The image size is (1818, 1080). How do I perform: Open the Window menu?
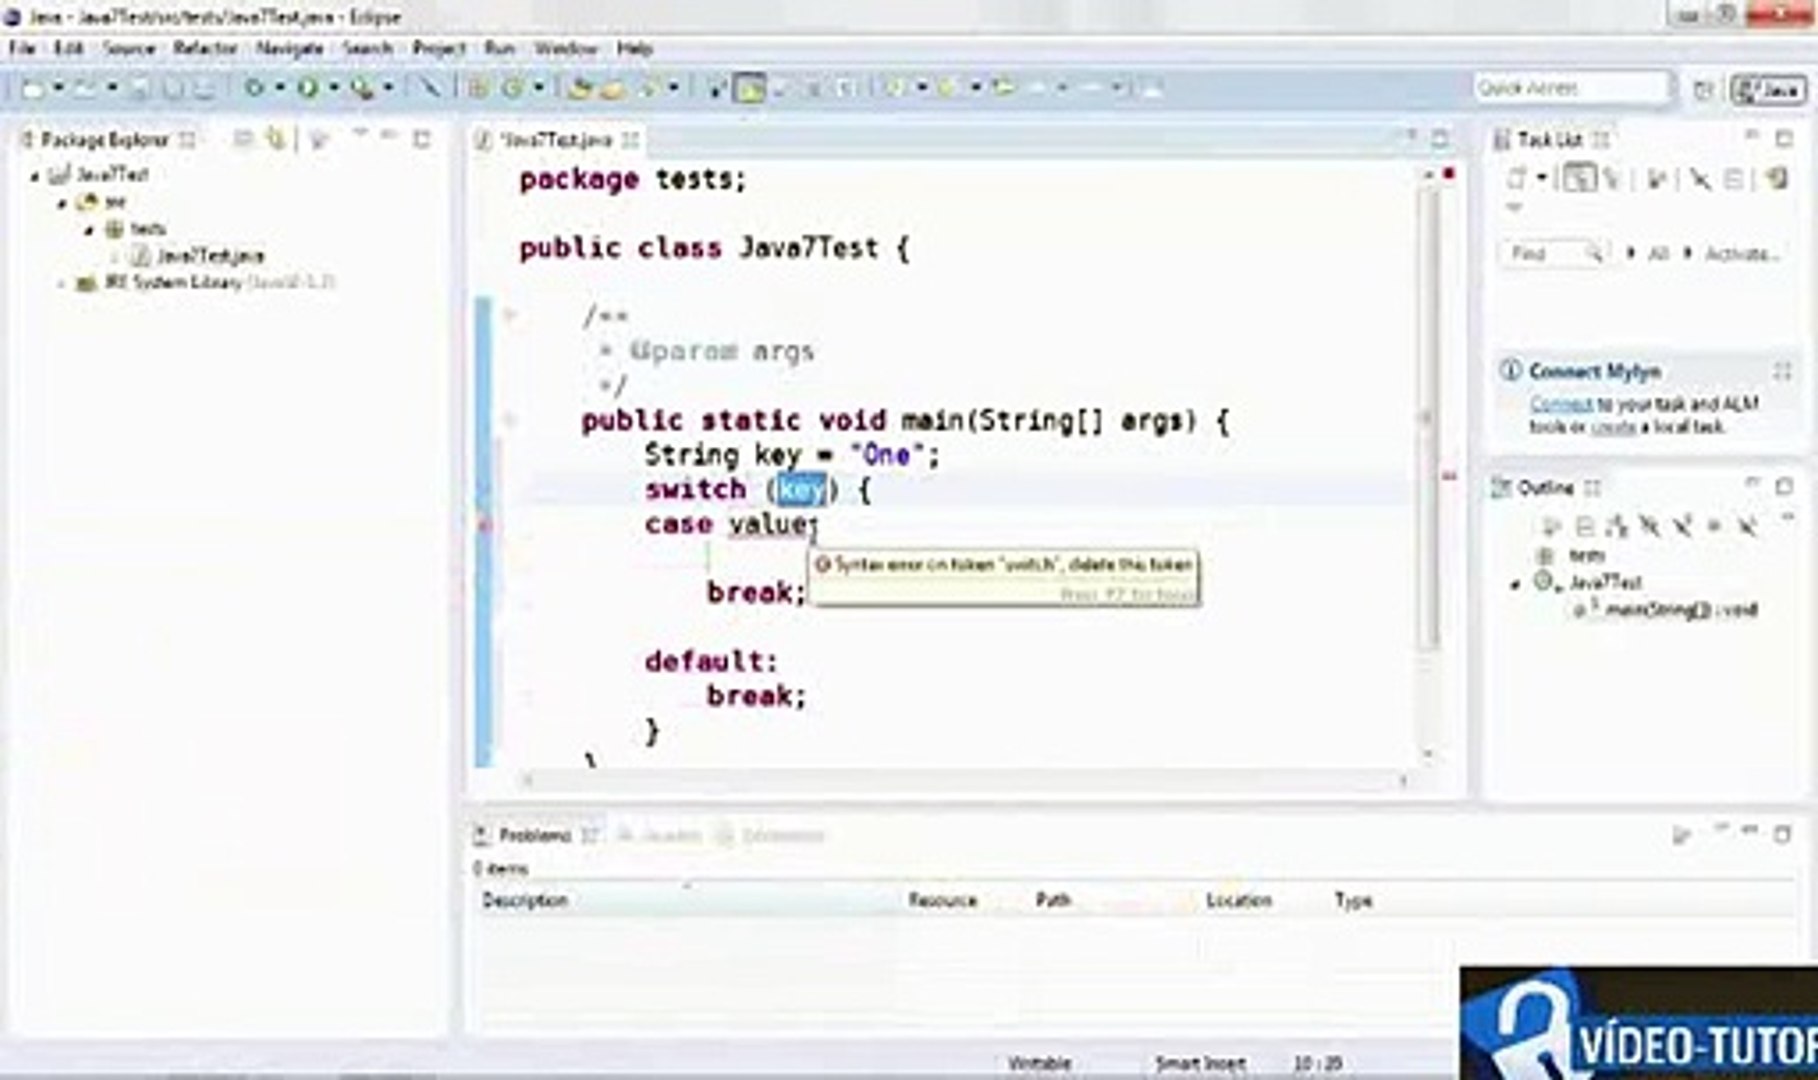(566, 48)
